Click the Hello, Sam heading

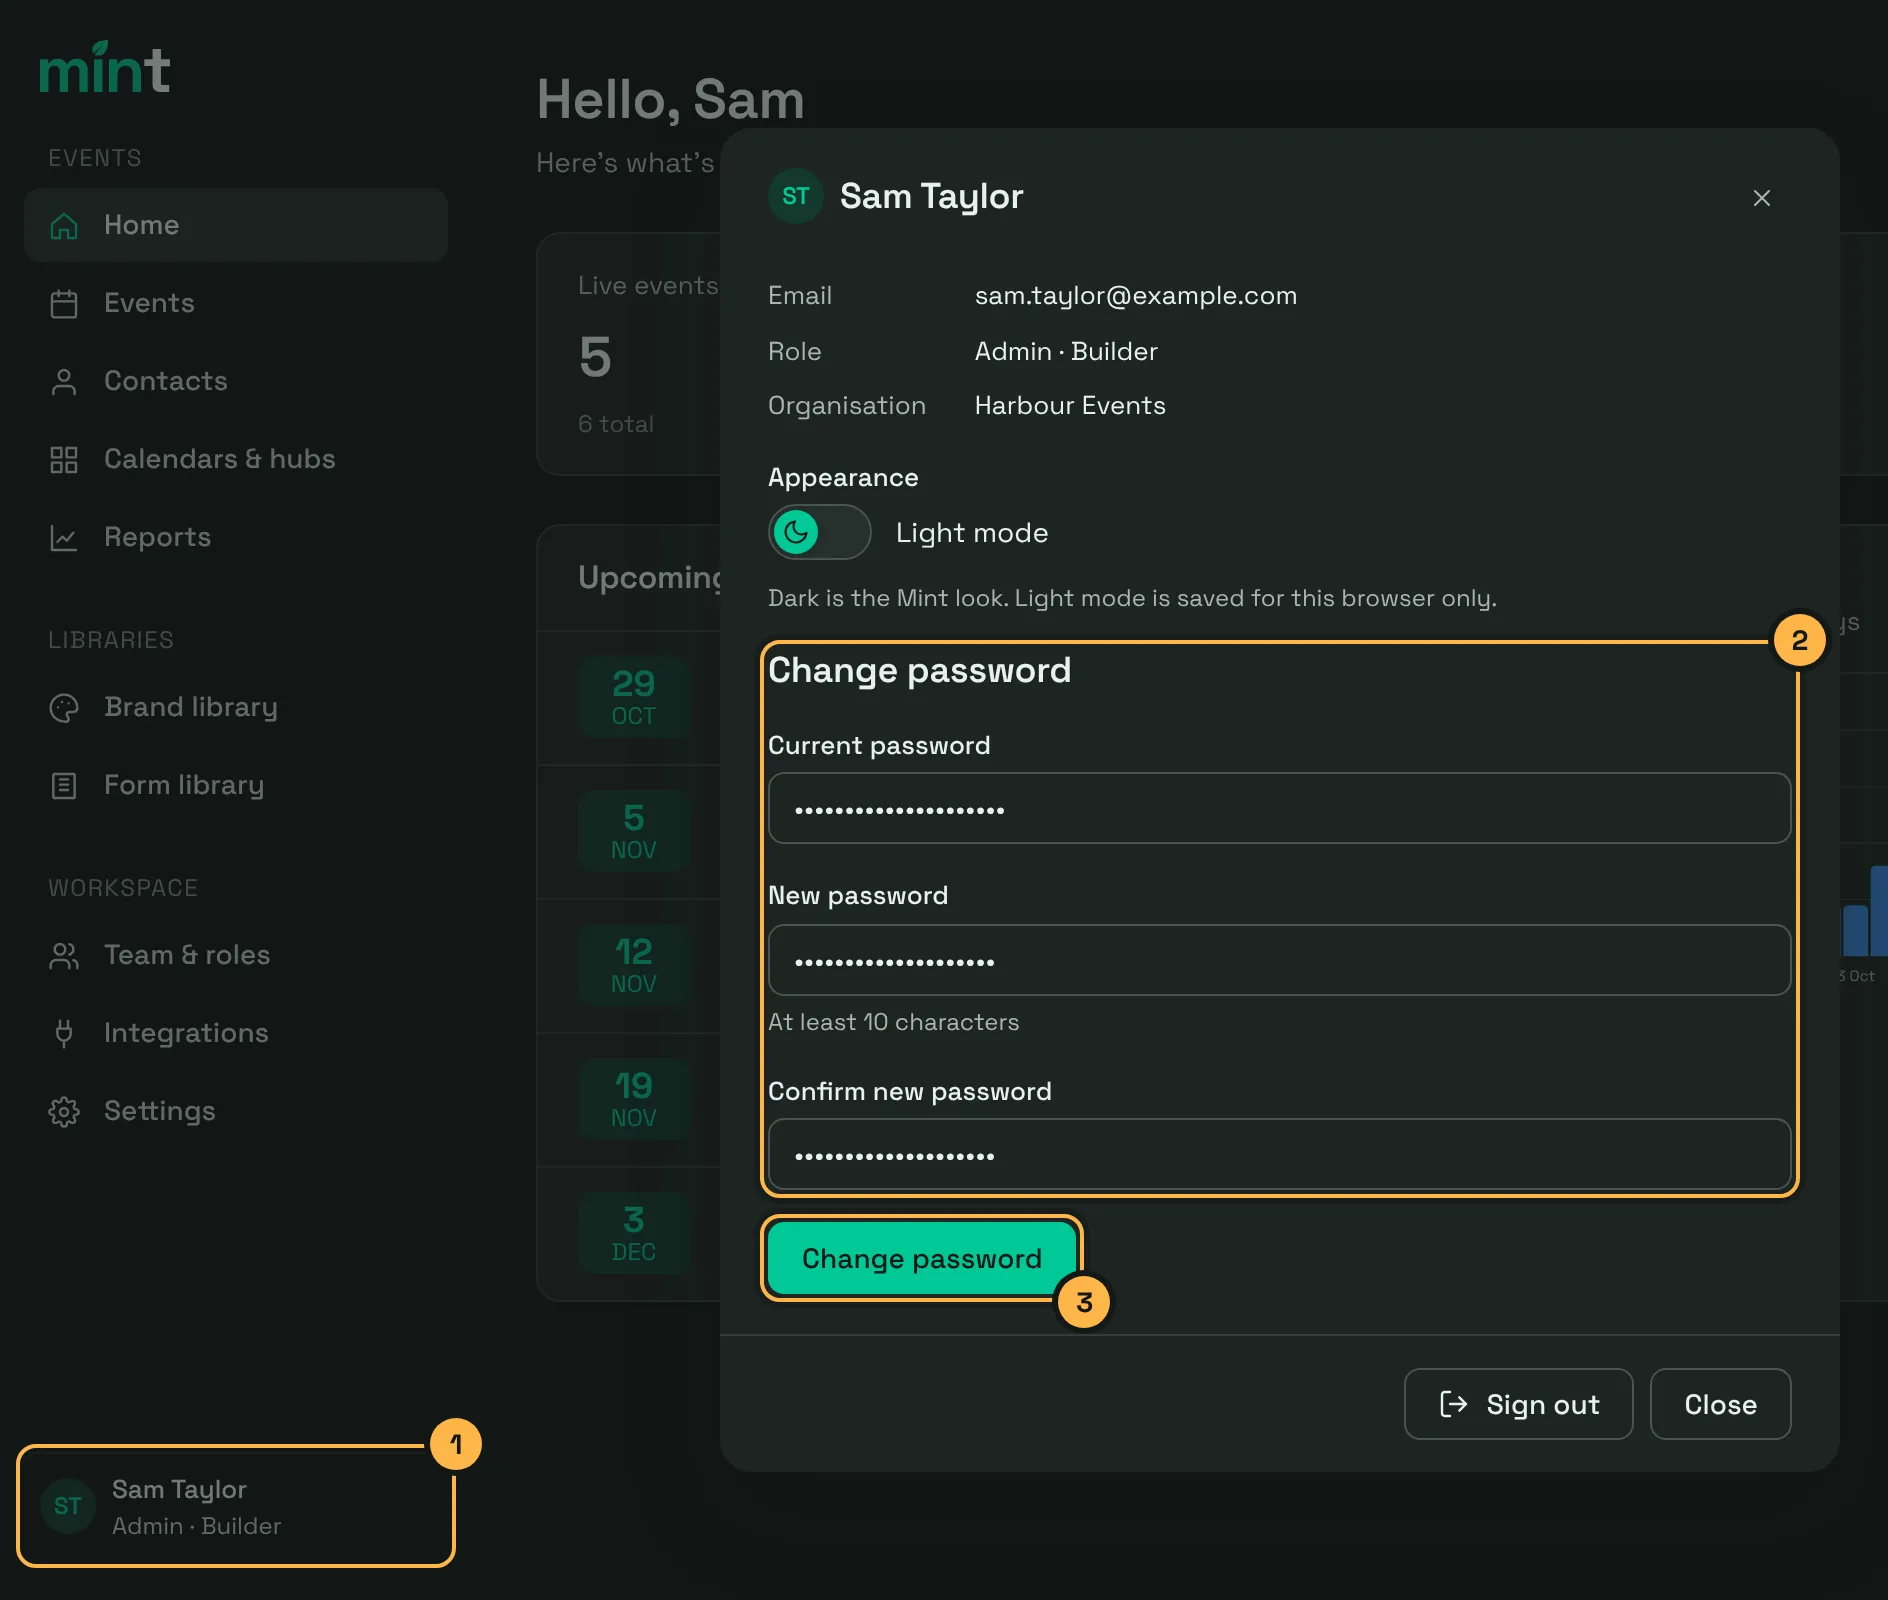click(x=670, y=100)
